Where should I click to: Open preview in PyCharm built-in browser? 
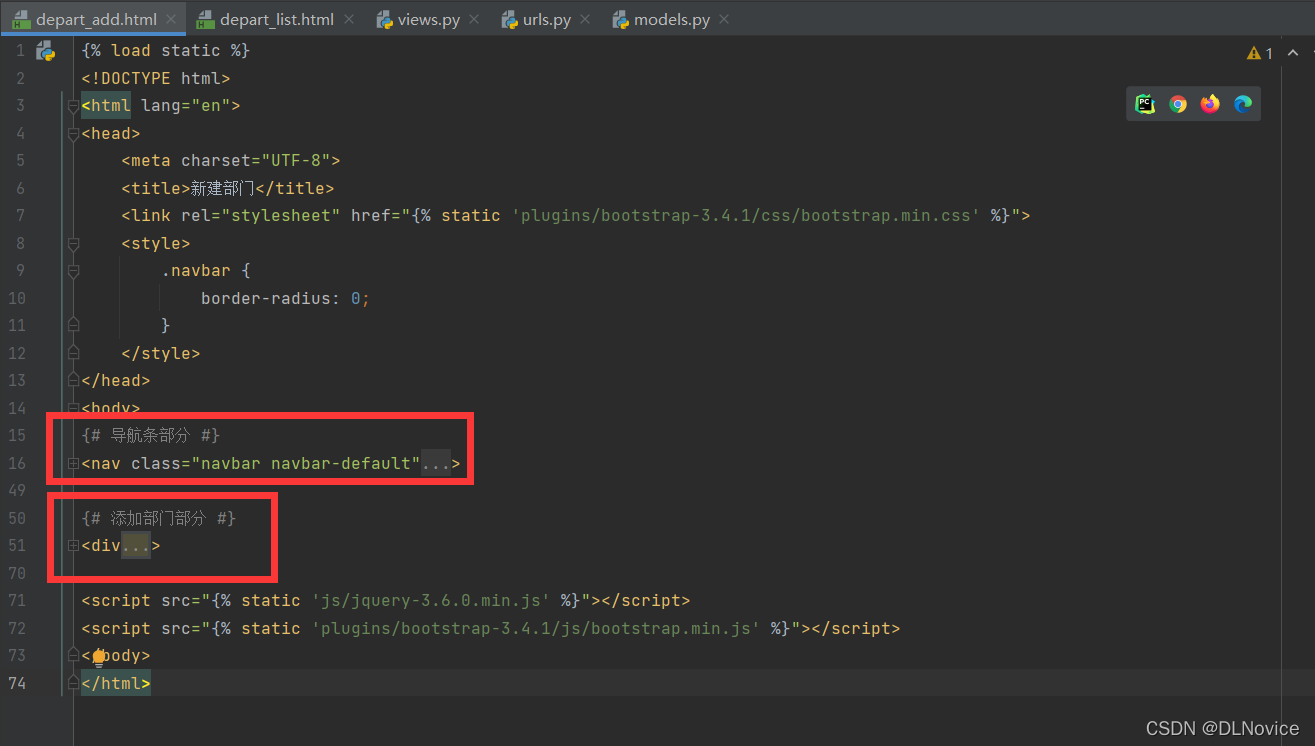pyautogui.click(x=1146, y=104)
